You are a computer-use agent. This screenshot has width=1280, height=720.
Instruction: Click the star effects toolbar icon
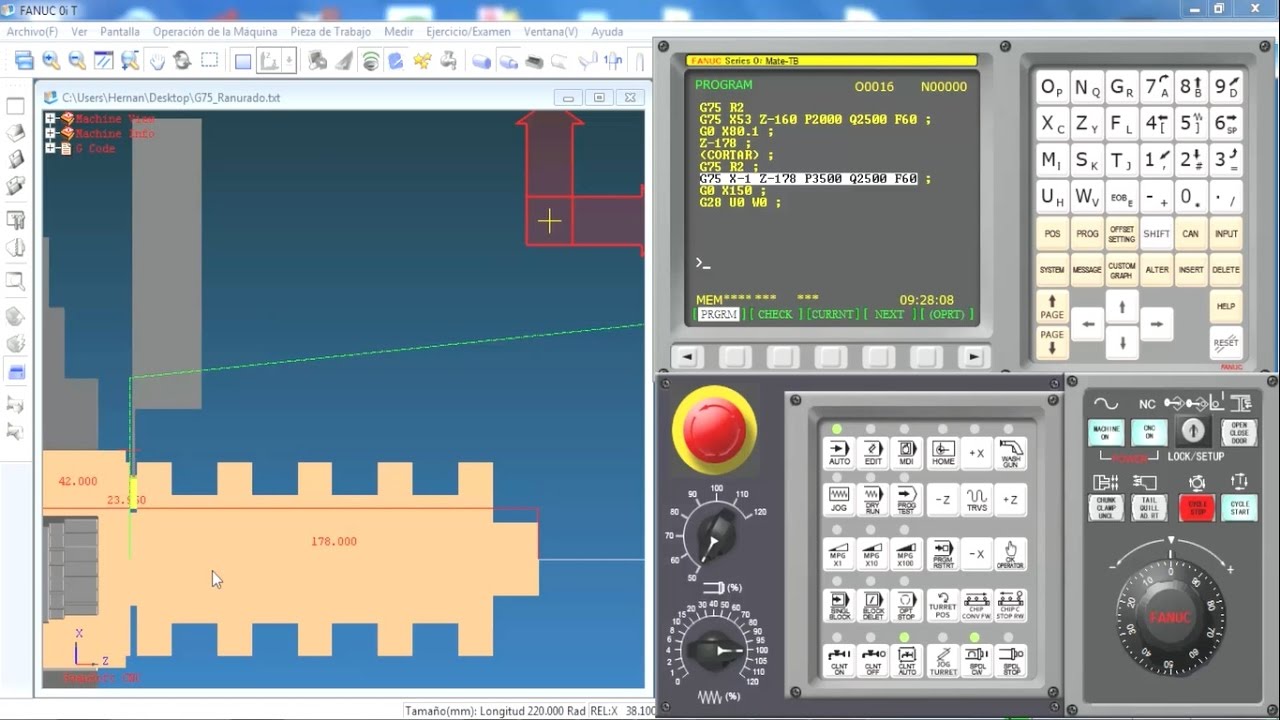coord(422,61)
